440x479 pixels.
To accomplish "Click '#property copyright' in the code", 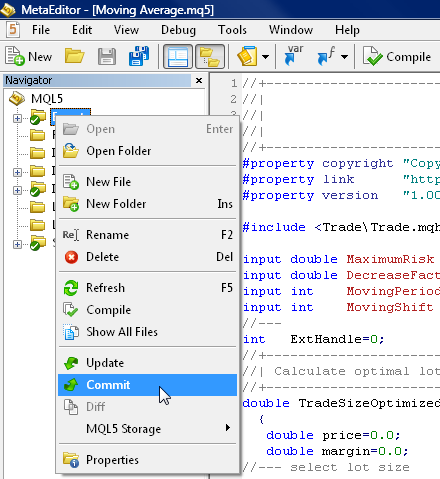I will coord(318,163).
